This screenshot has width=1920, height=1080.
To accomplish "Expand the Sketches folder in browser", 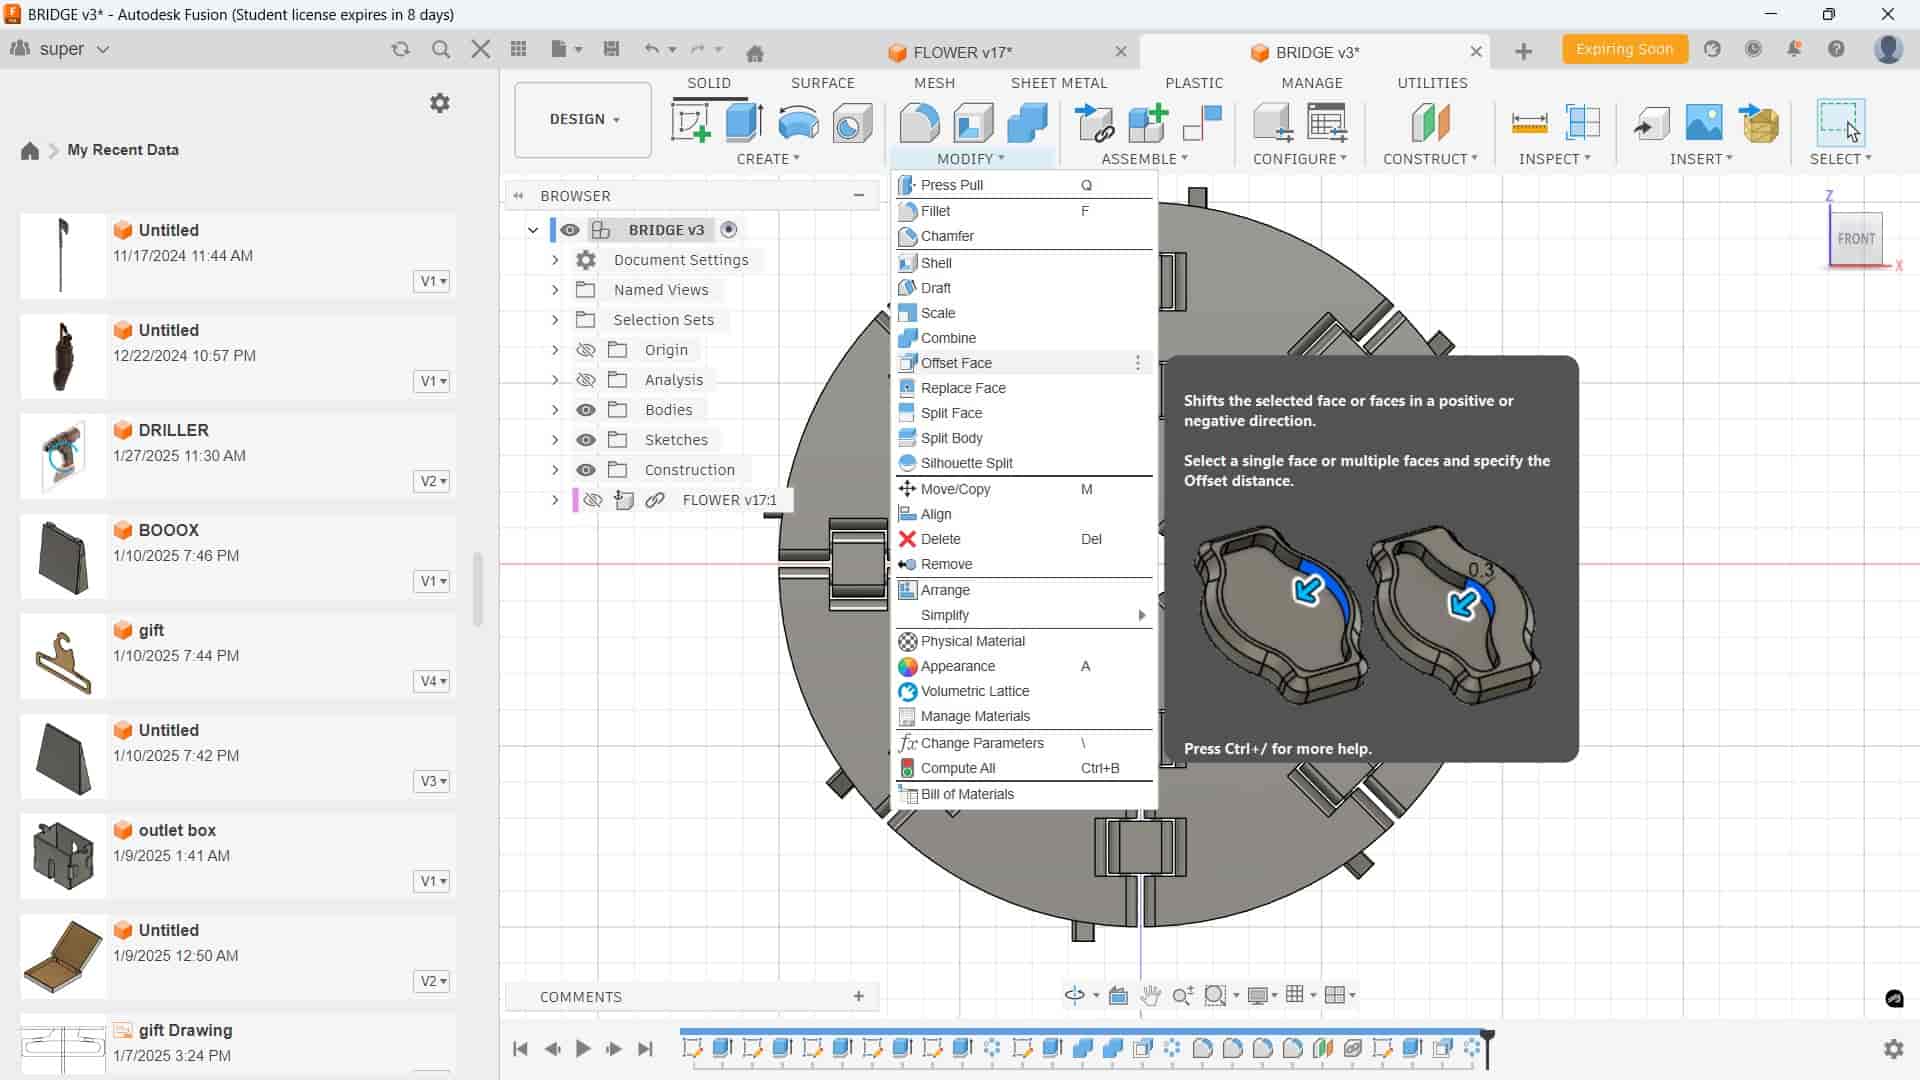I will pyautogui.click(x=555, y=440).
